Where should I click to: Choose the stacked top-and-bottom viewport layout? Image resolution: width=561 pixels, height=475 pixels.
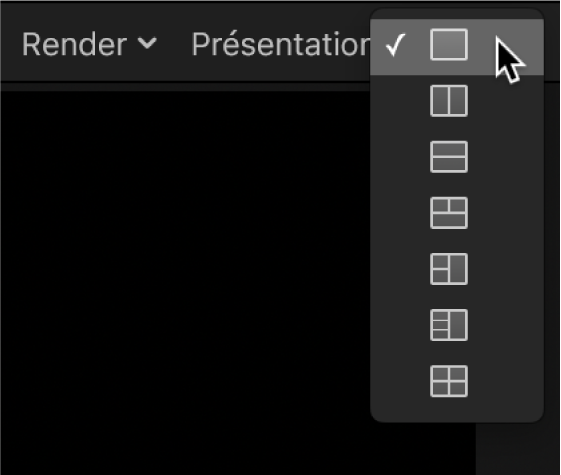coord(449,157)
